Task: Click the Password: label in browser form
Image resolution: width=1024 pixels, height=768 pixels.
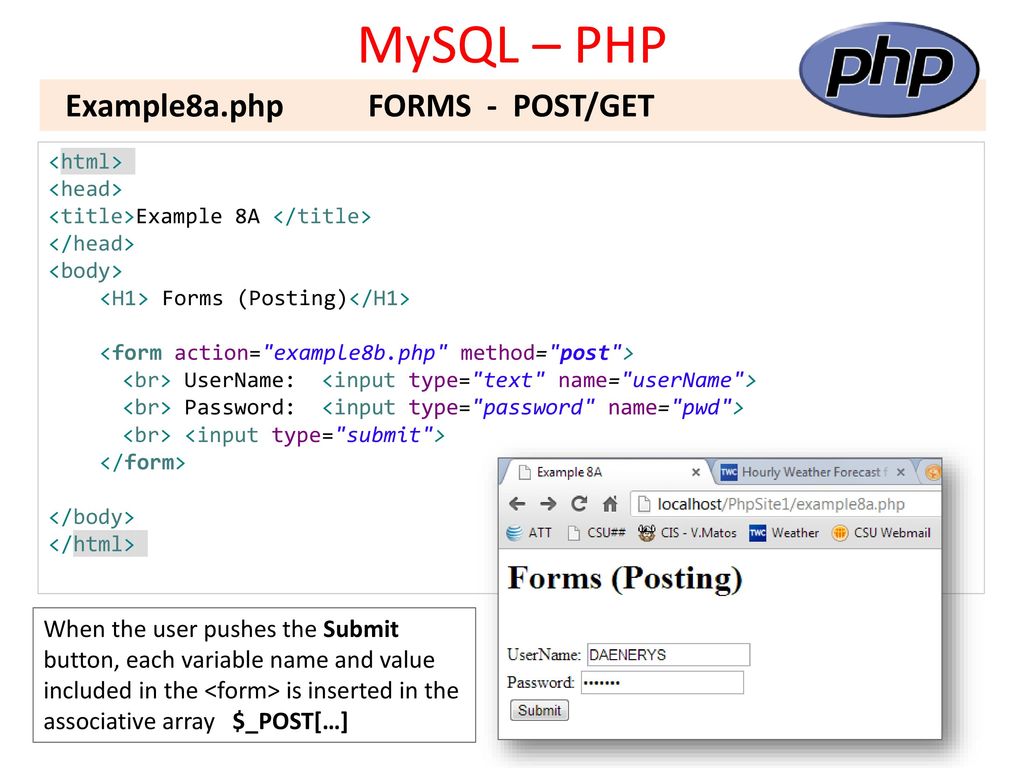Action: coord(541,682)
